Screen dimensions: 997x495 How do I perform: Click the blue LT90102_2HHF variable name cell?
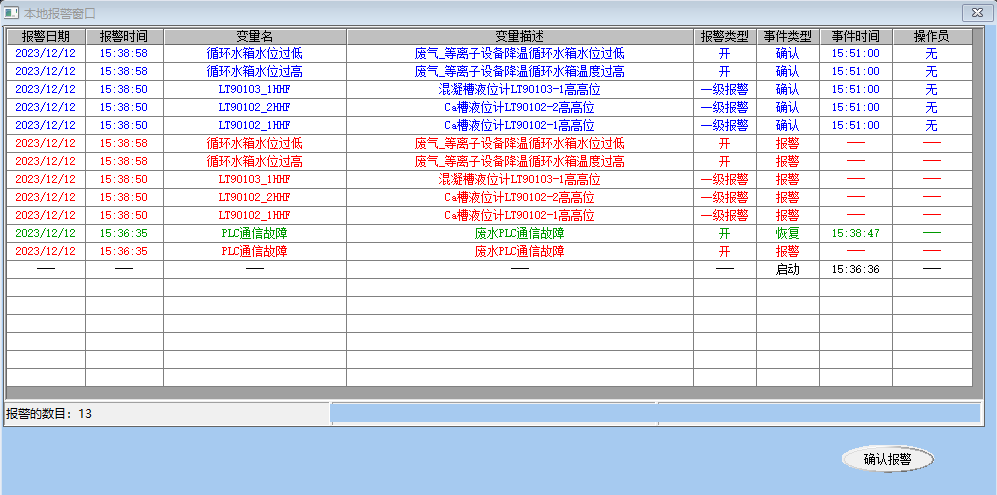254,107
